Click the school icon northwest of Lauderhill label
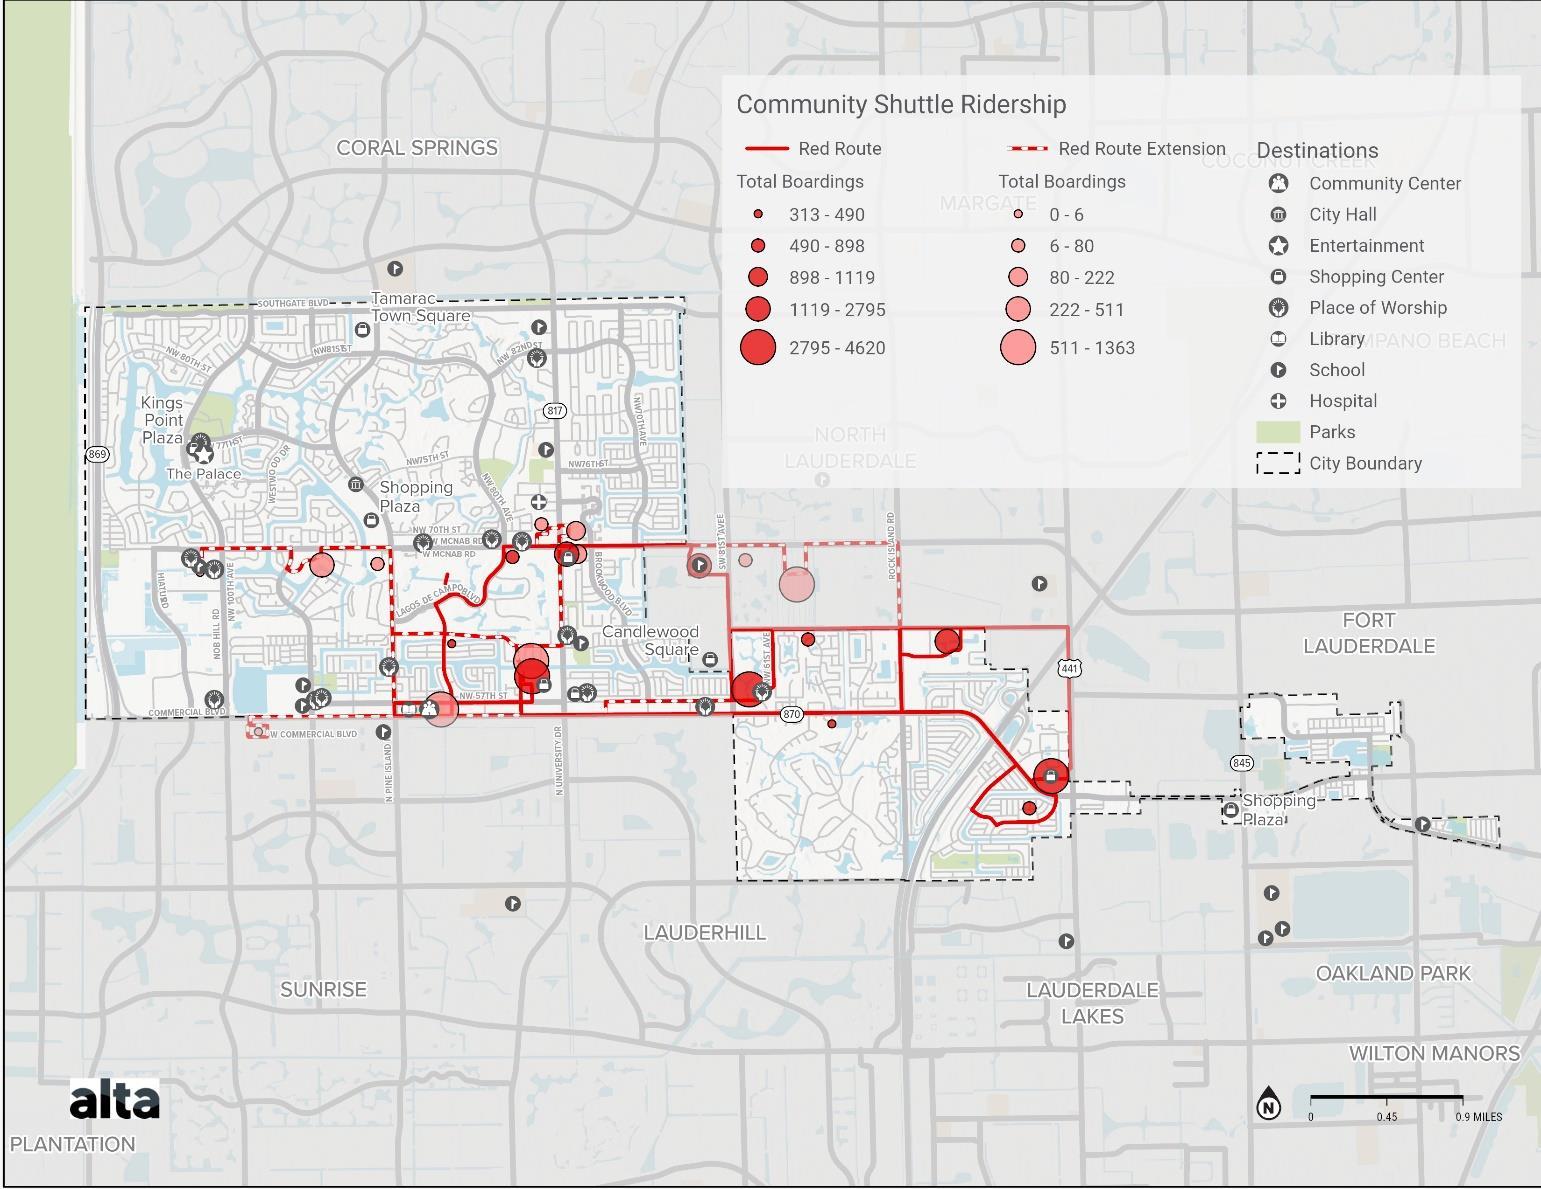 point(512,904)
